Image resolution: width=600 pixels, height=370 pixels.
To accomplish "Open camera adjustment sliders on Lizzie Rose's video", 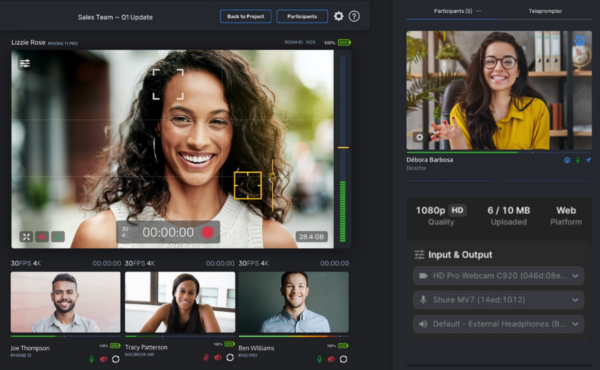I will point(25,64).
